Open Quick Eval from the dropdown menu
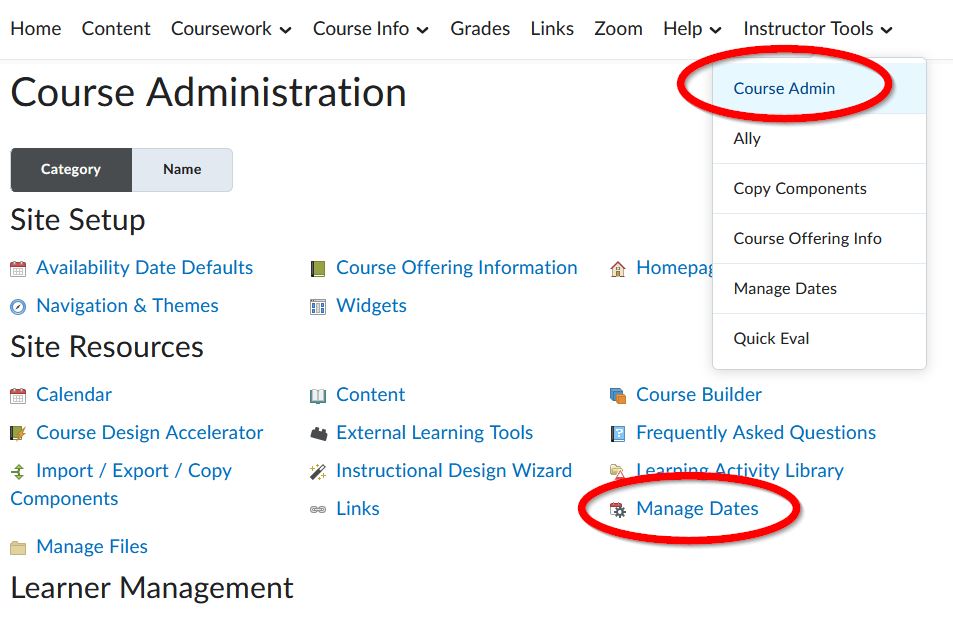Screen dimensions: 953x624 coord(771,338)
